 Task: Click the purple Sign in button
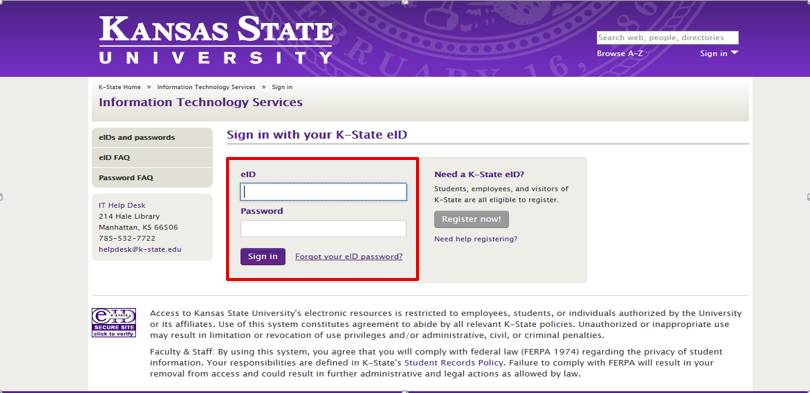[262, 257]
